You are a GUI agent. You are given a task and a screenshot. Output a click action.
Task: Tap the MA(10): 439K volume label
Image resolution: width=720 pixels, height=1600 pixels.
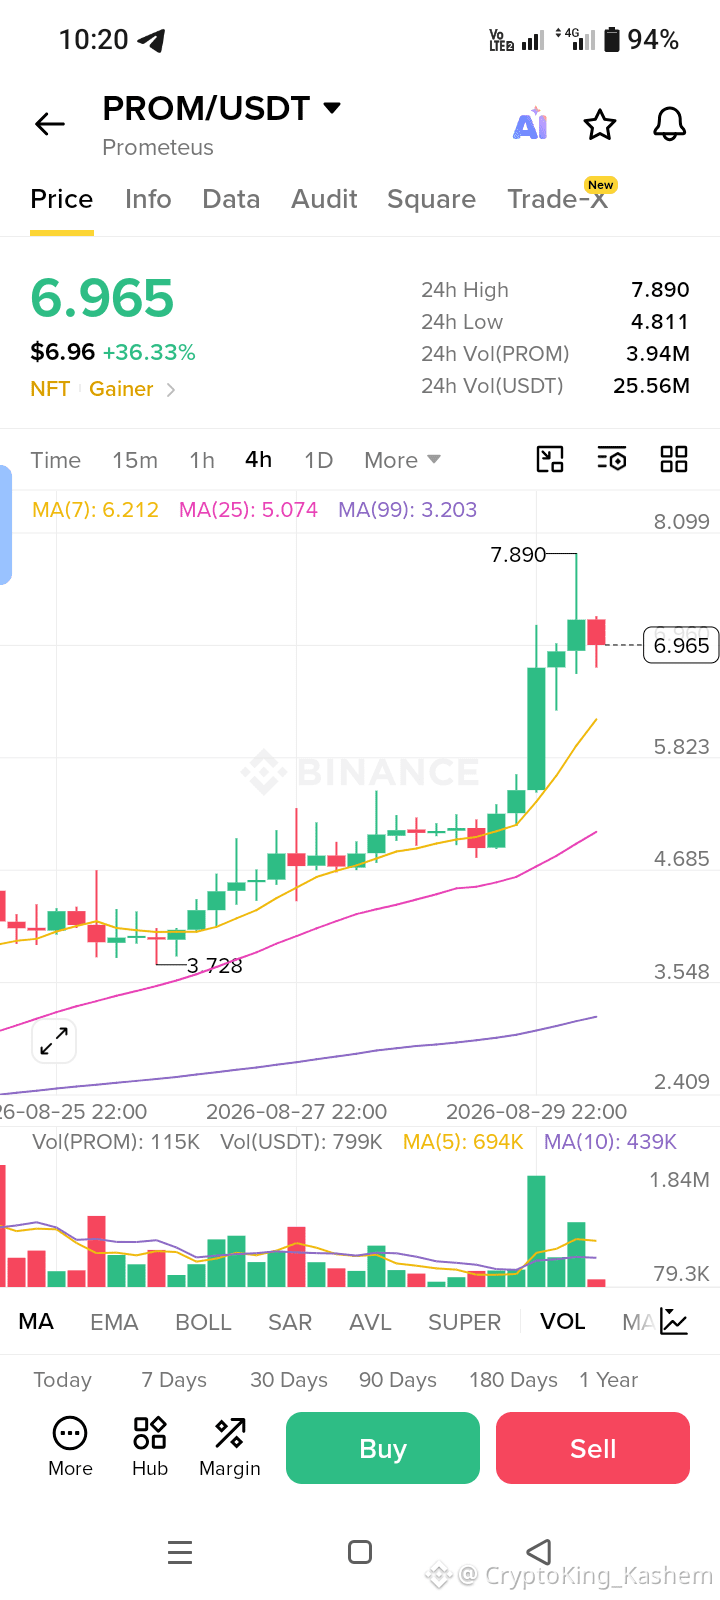coord(610,1142)
